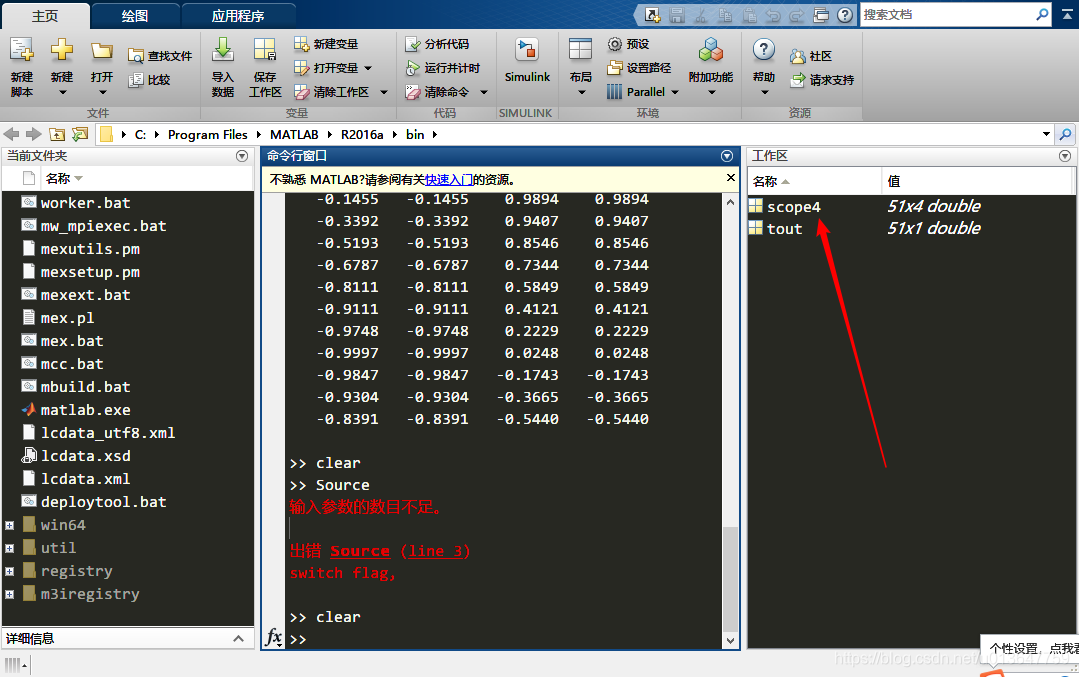Open the address bar path history dropdown
Image resolution: width=1079 pixels, height=677 pixels.
[x=1046, y=134]
